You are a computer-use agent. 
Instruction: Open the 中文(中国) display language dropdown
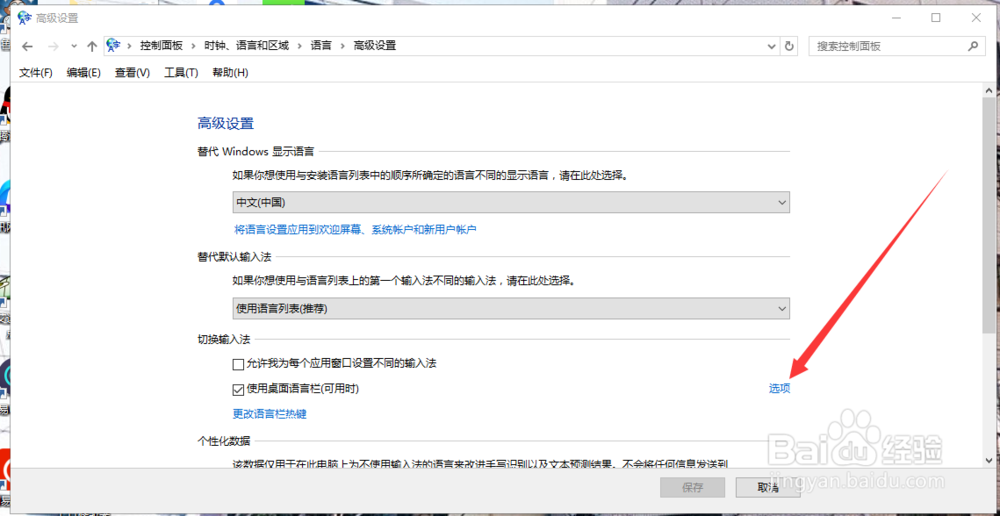(511, 202)
